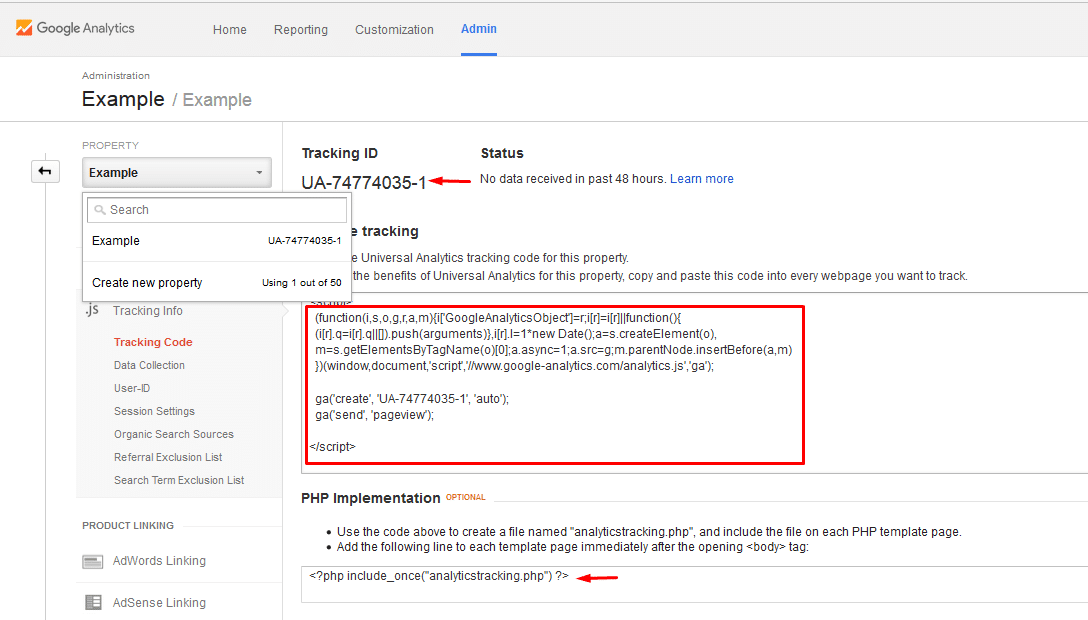Open the Home tab
Viewport: 1088px width, 620px height.
pos(230,30)
